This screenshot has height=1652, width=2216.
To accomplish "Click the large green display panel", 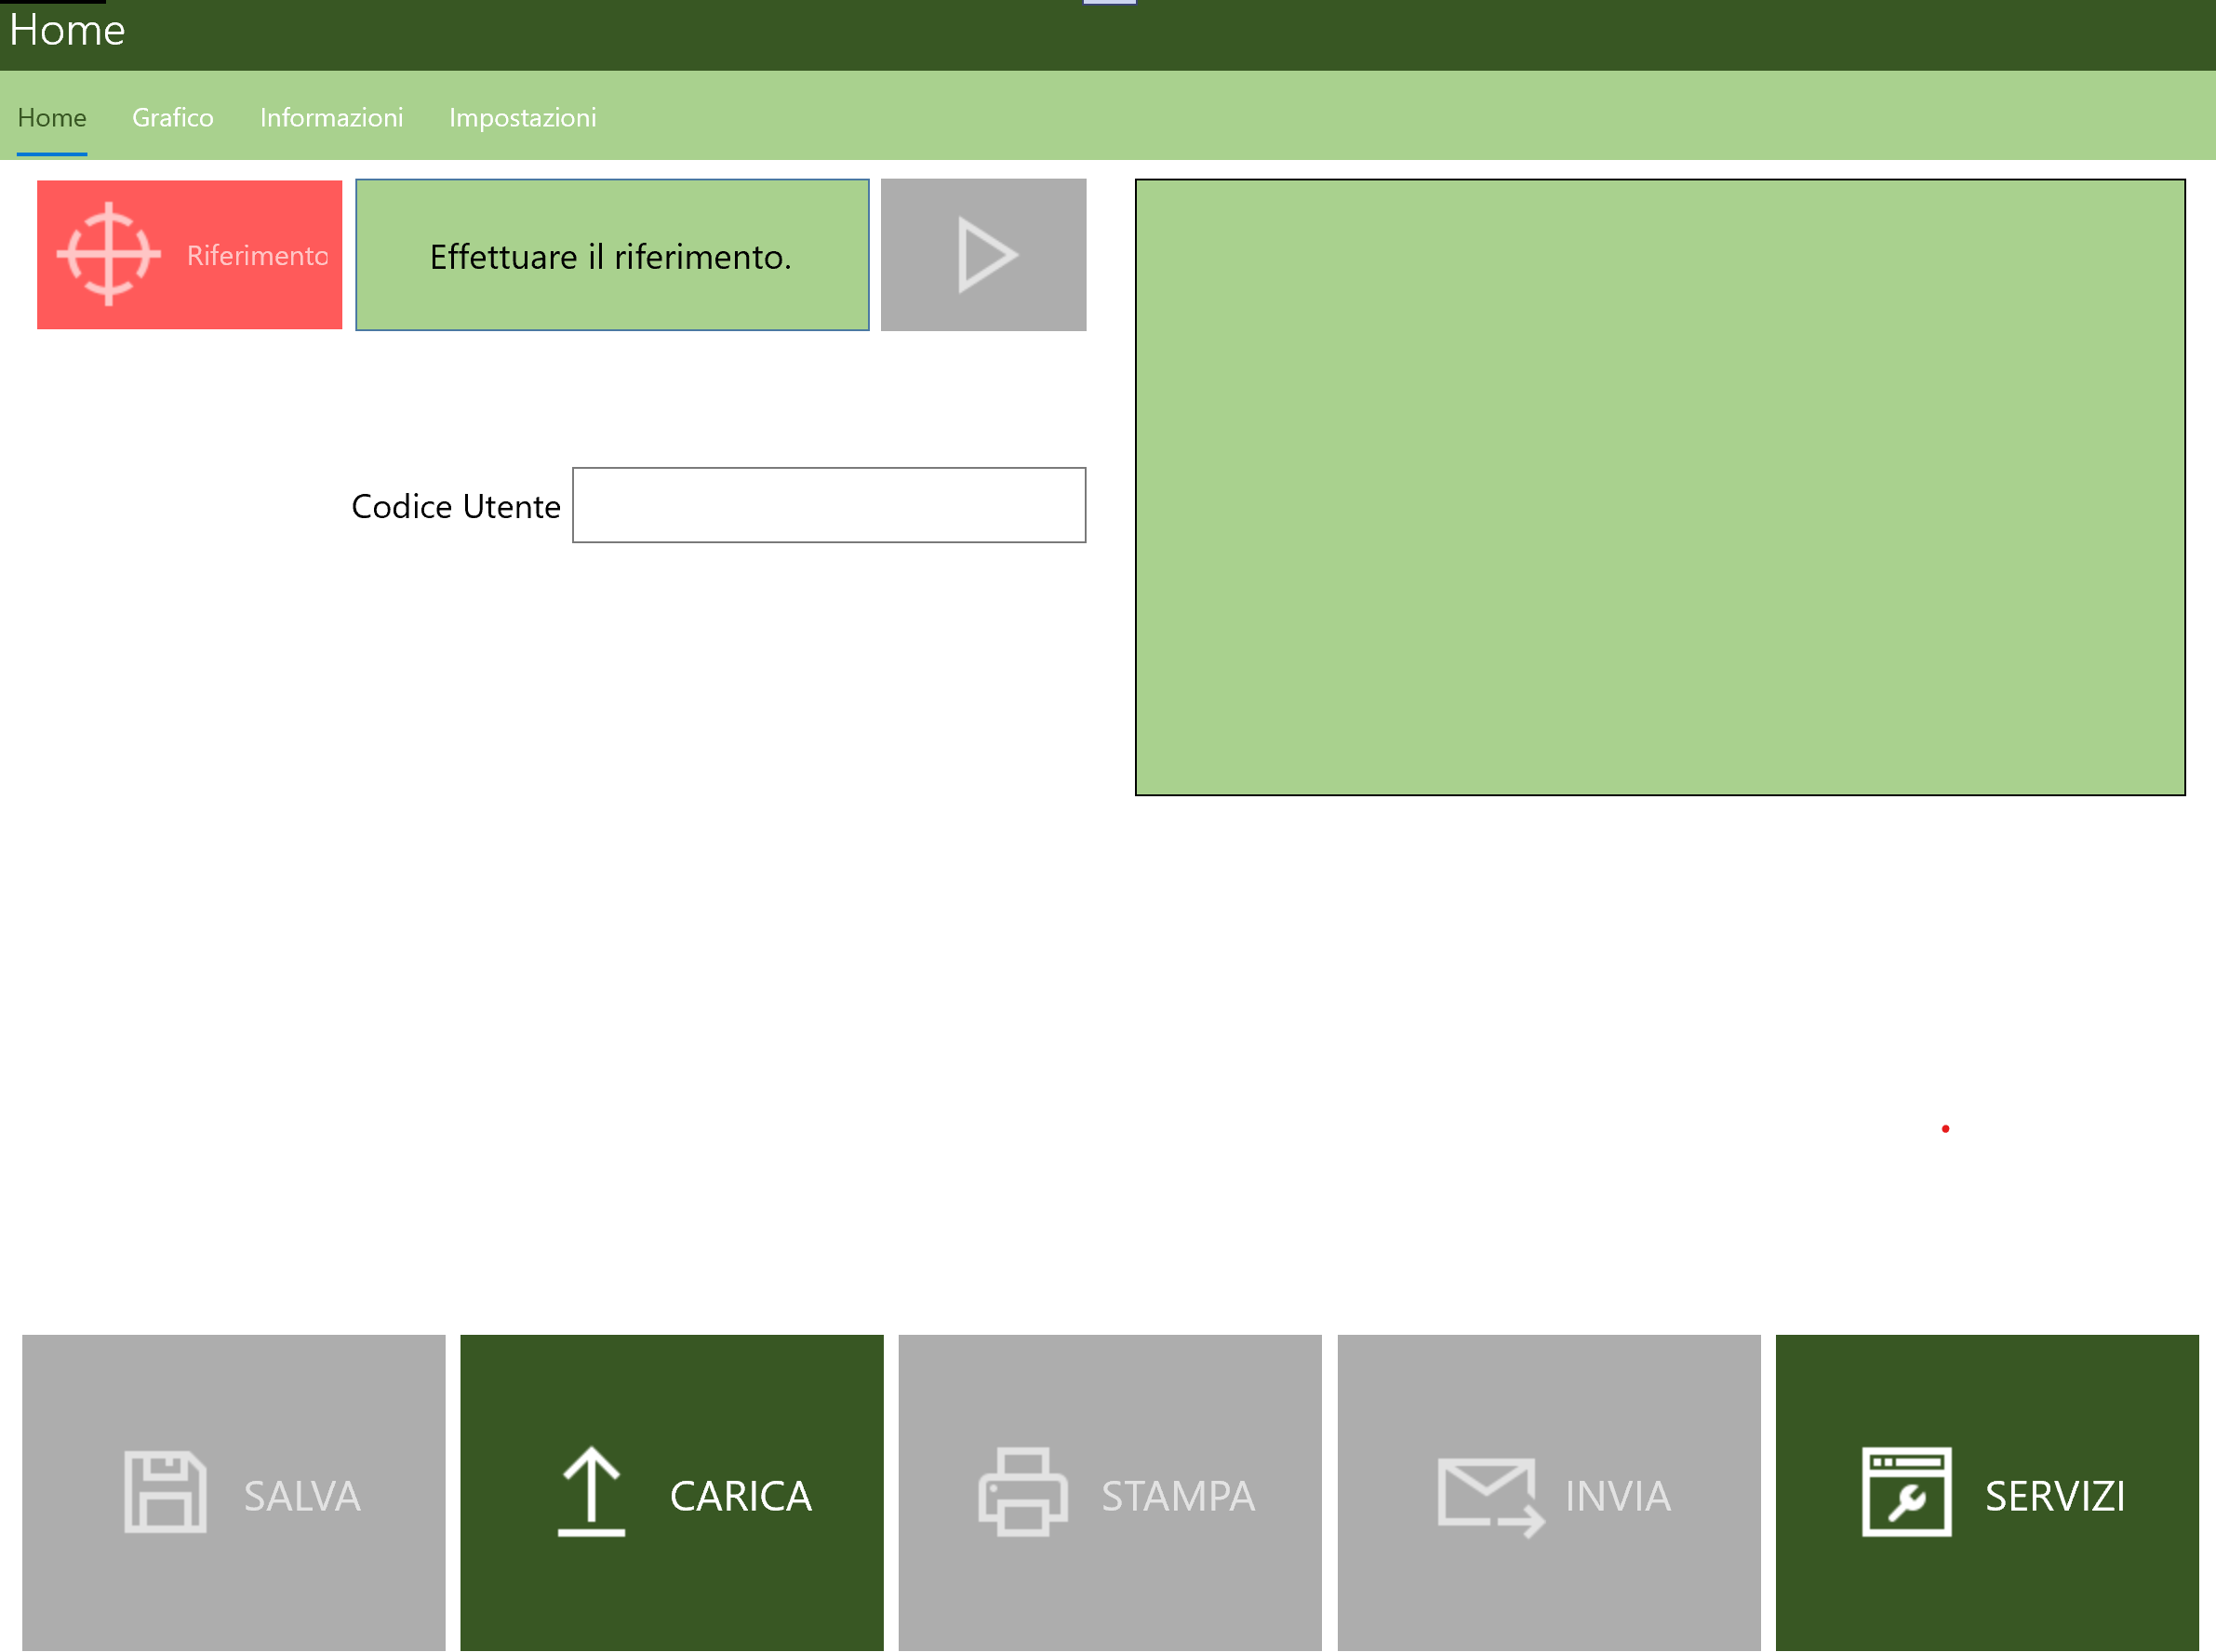I will point(1659,487).
